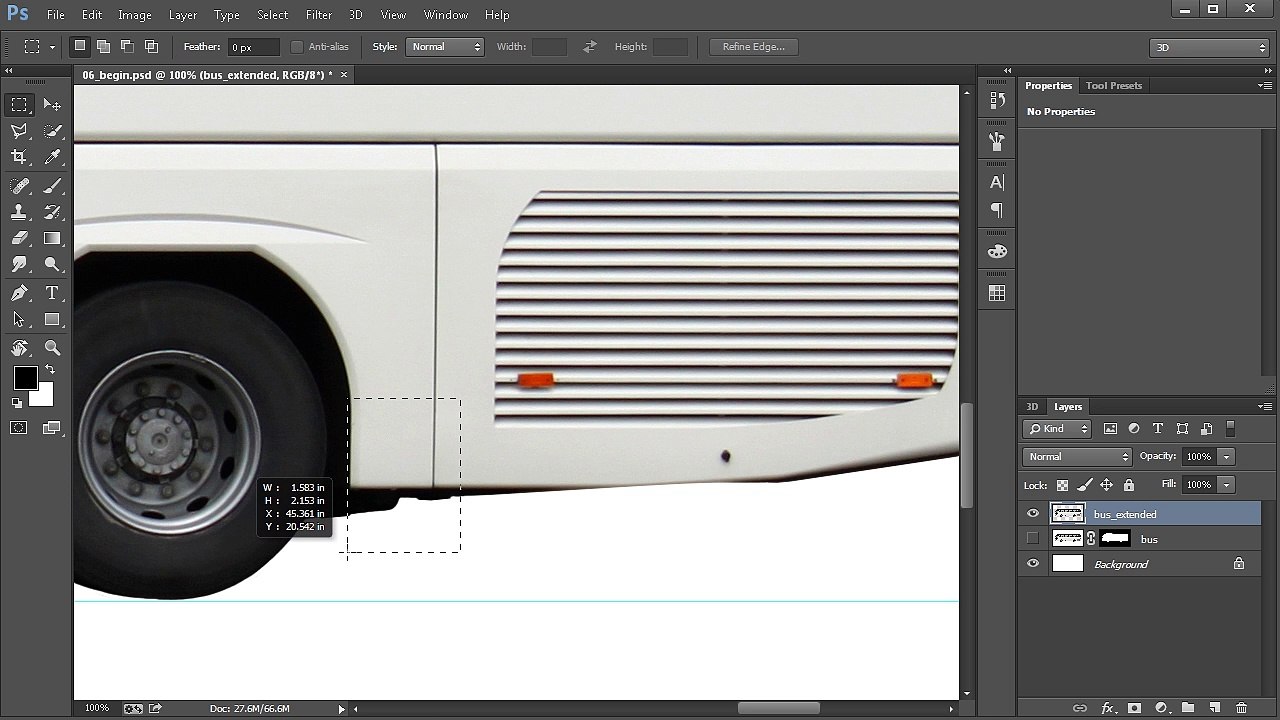Screen dimensions: 1280x720
Task: Open the Paragraph panel icon
Action: point(997,210)
